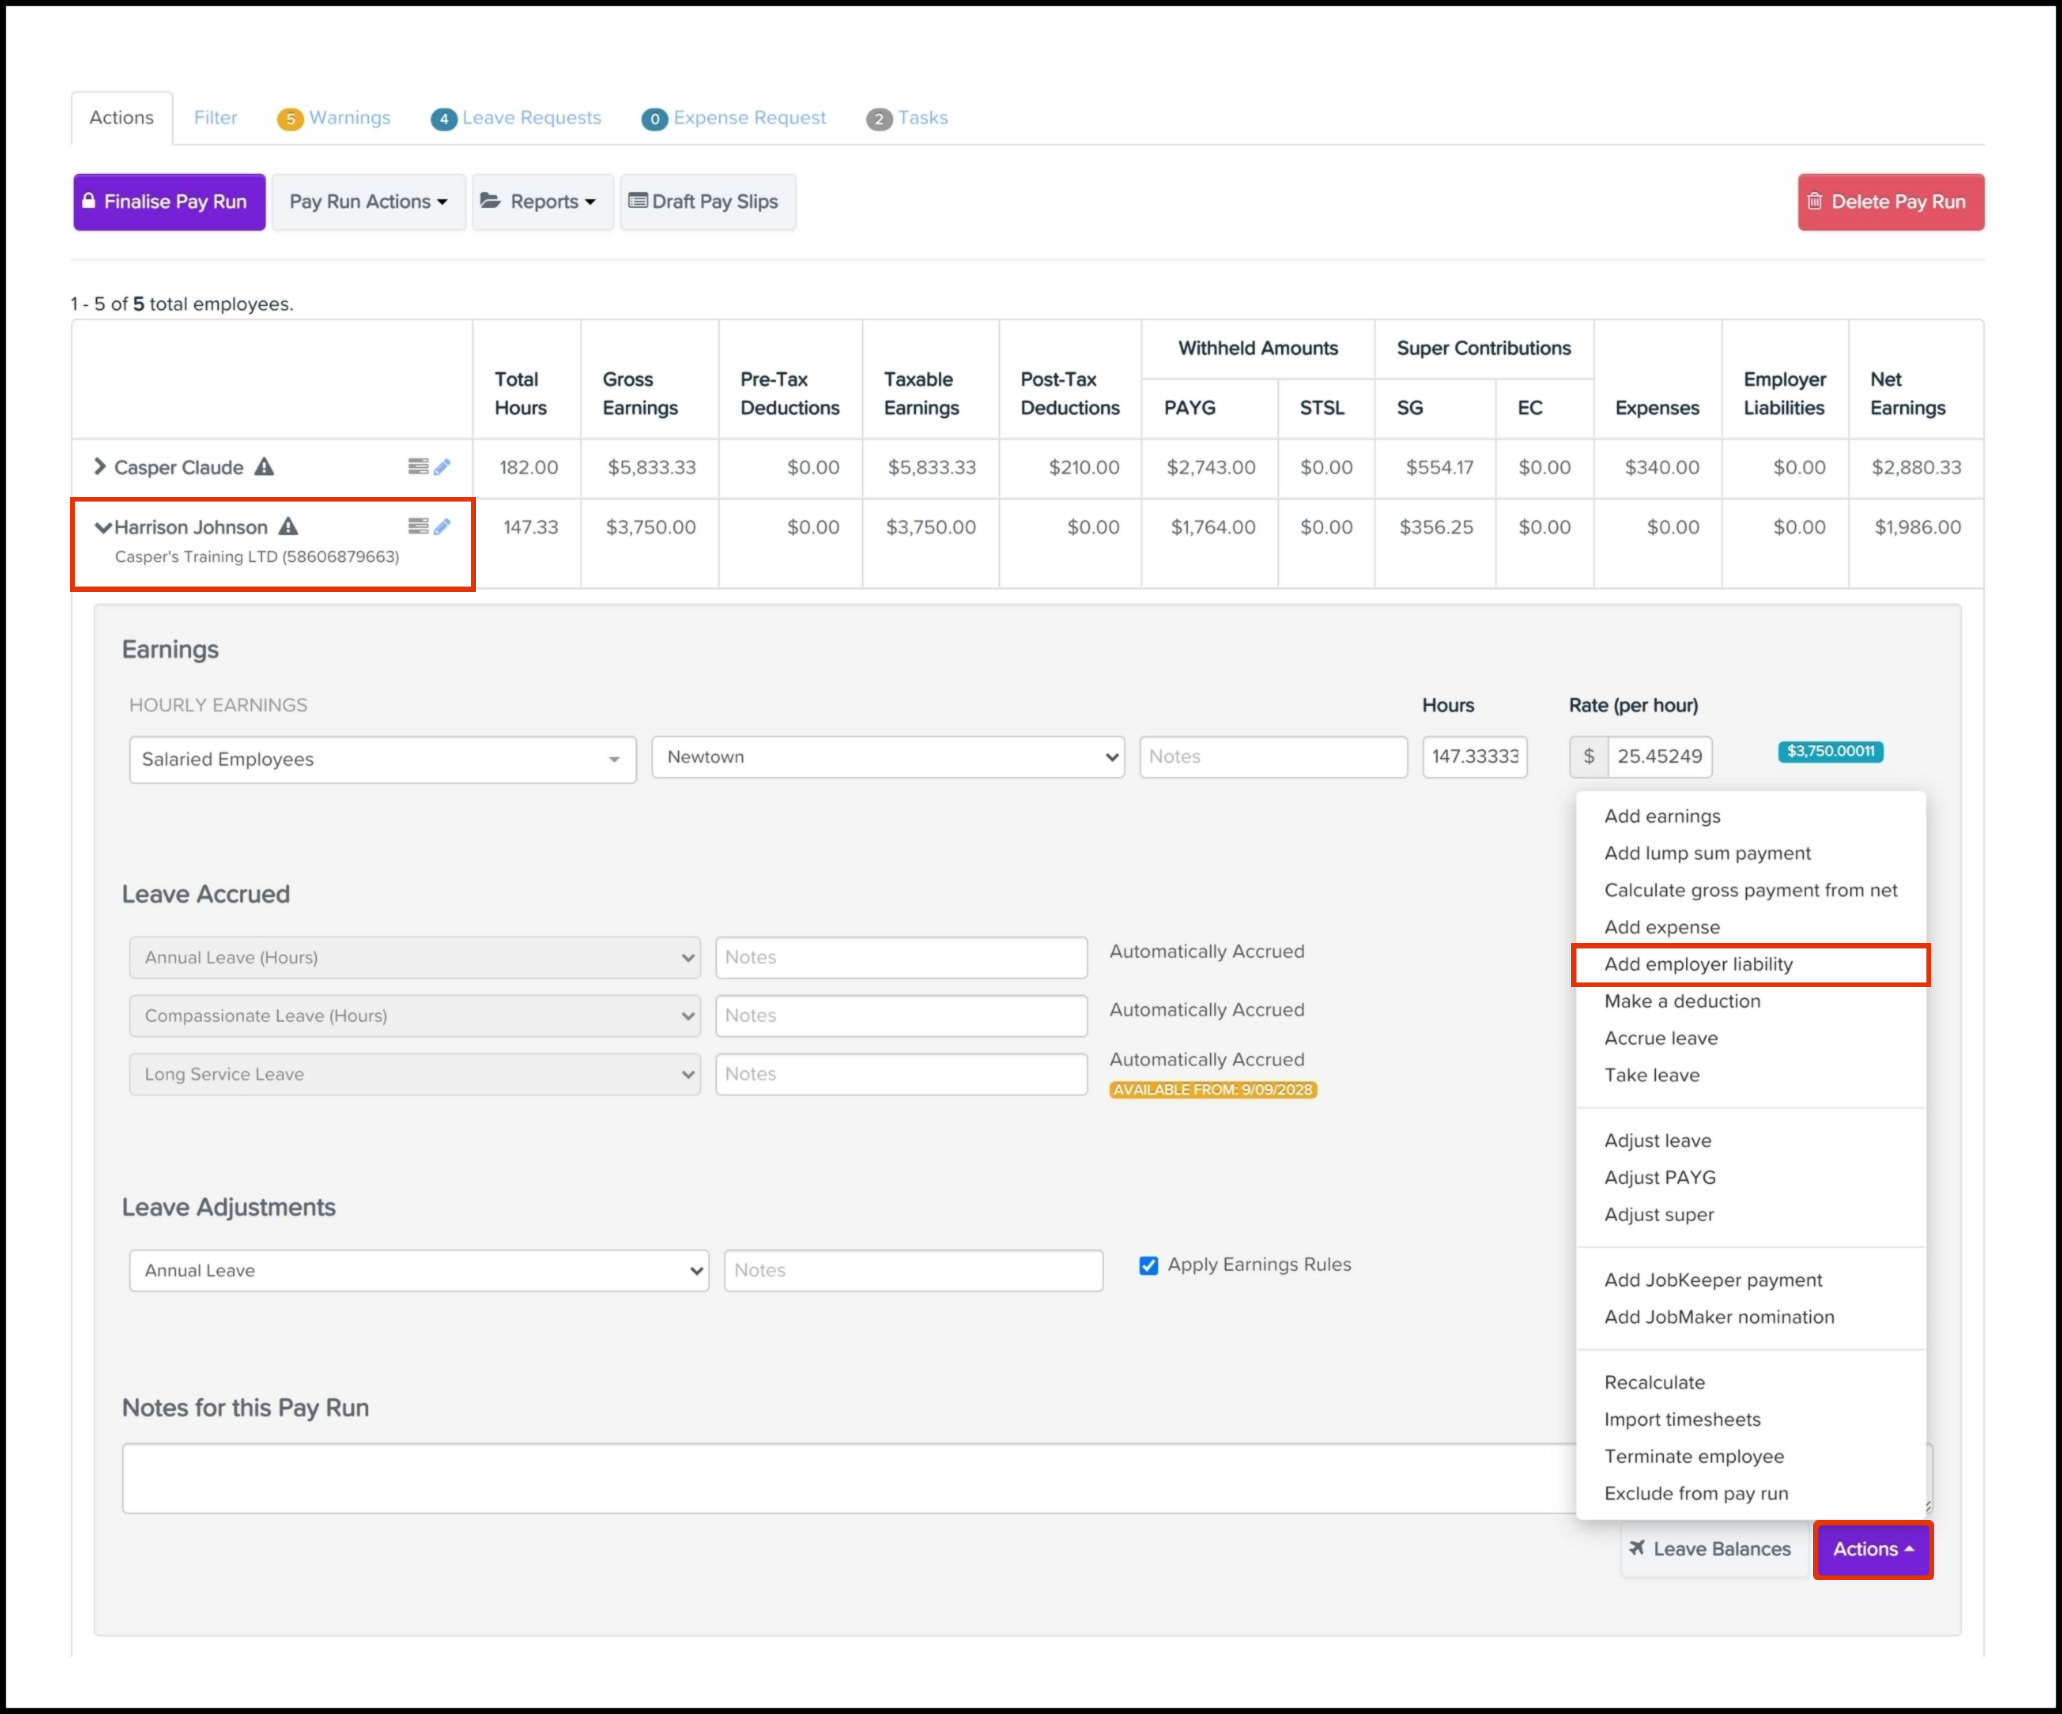The image size is (2062, 1714).
Task: Open Draft Pay Slips
Action: (707, 202)
